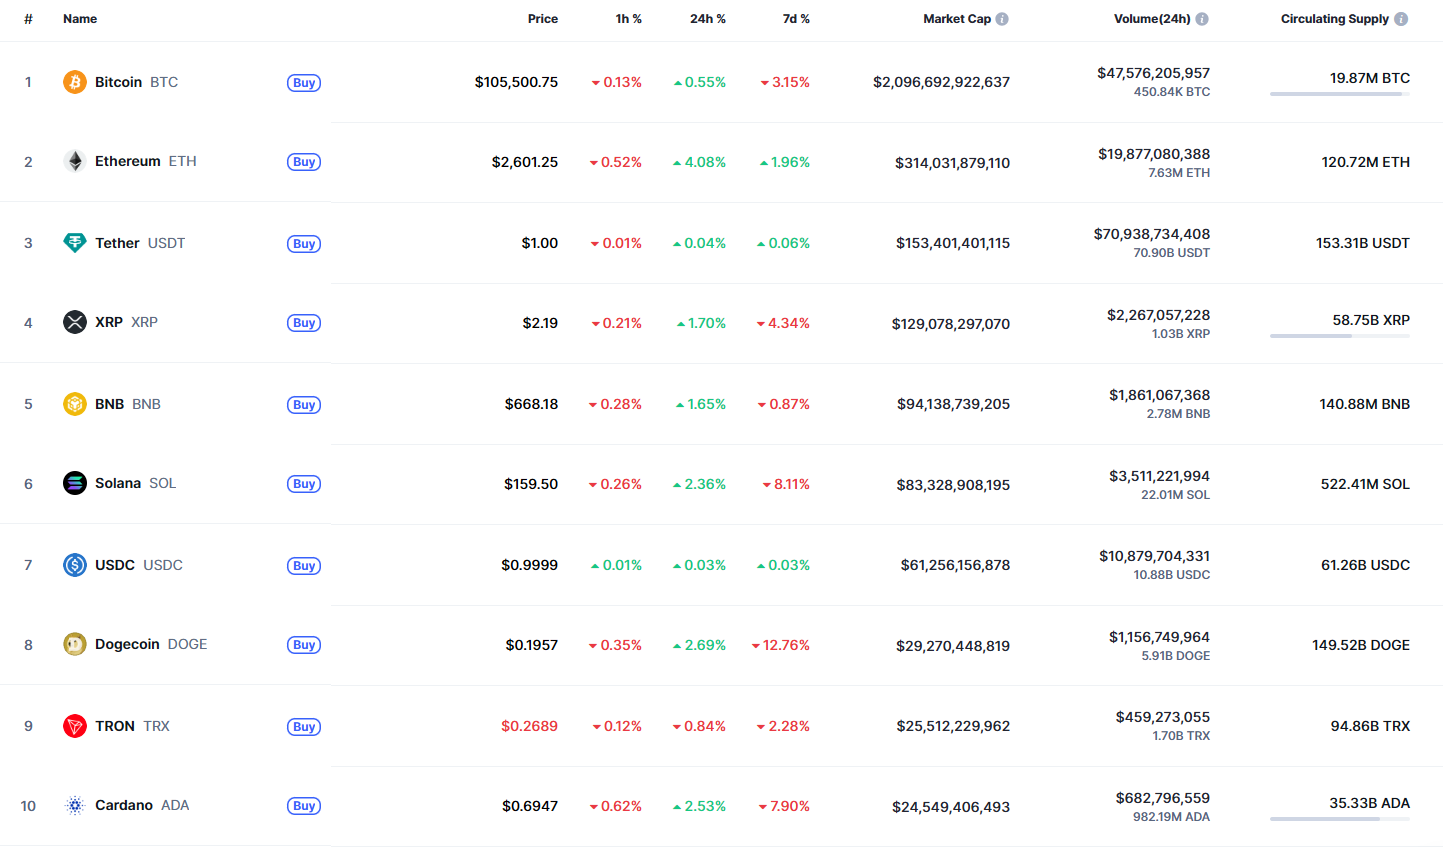The height and width of the screenshot is (847, 1443).
Task: Click the Buy button in the USDC row
Action: 304,566
